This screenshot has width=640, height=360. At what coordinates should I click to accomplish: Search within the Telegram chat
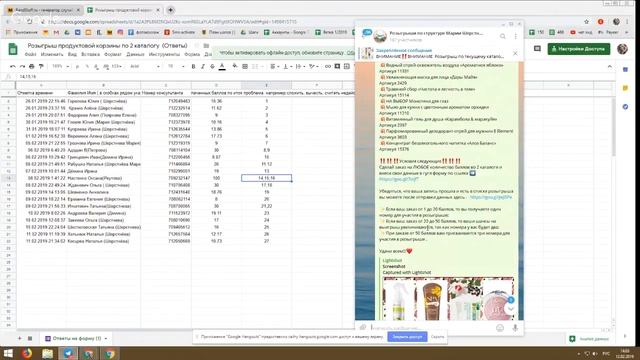pyautogui.click(x=502, y=36)
